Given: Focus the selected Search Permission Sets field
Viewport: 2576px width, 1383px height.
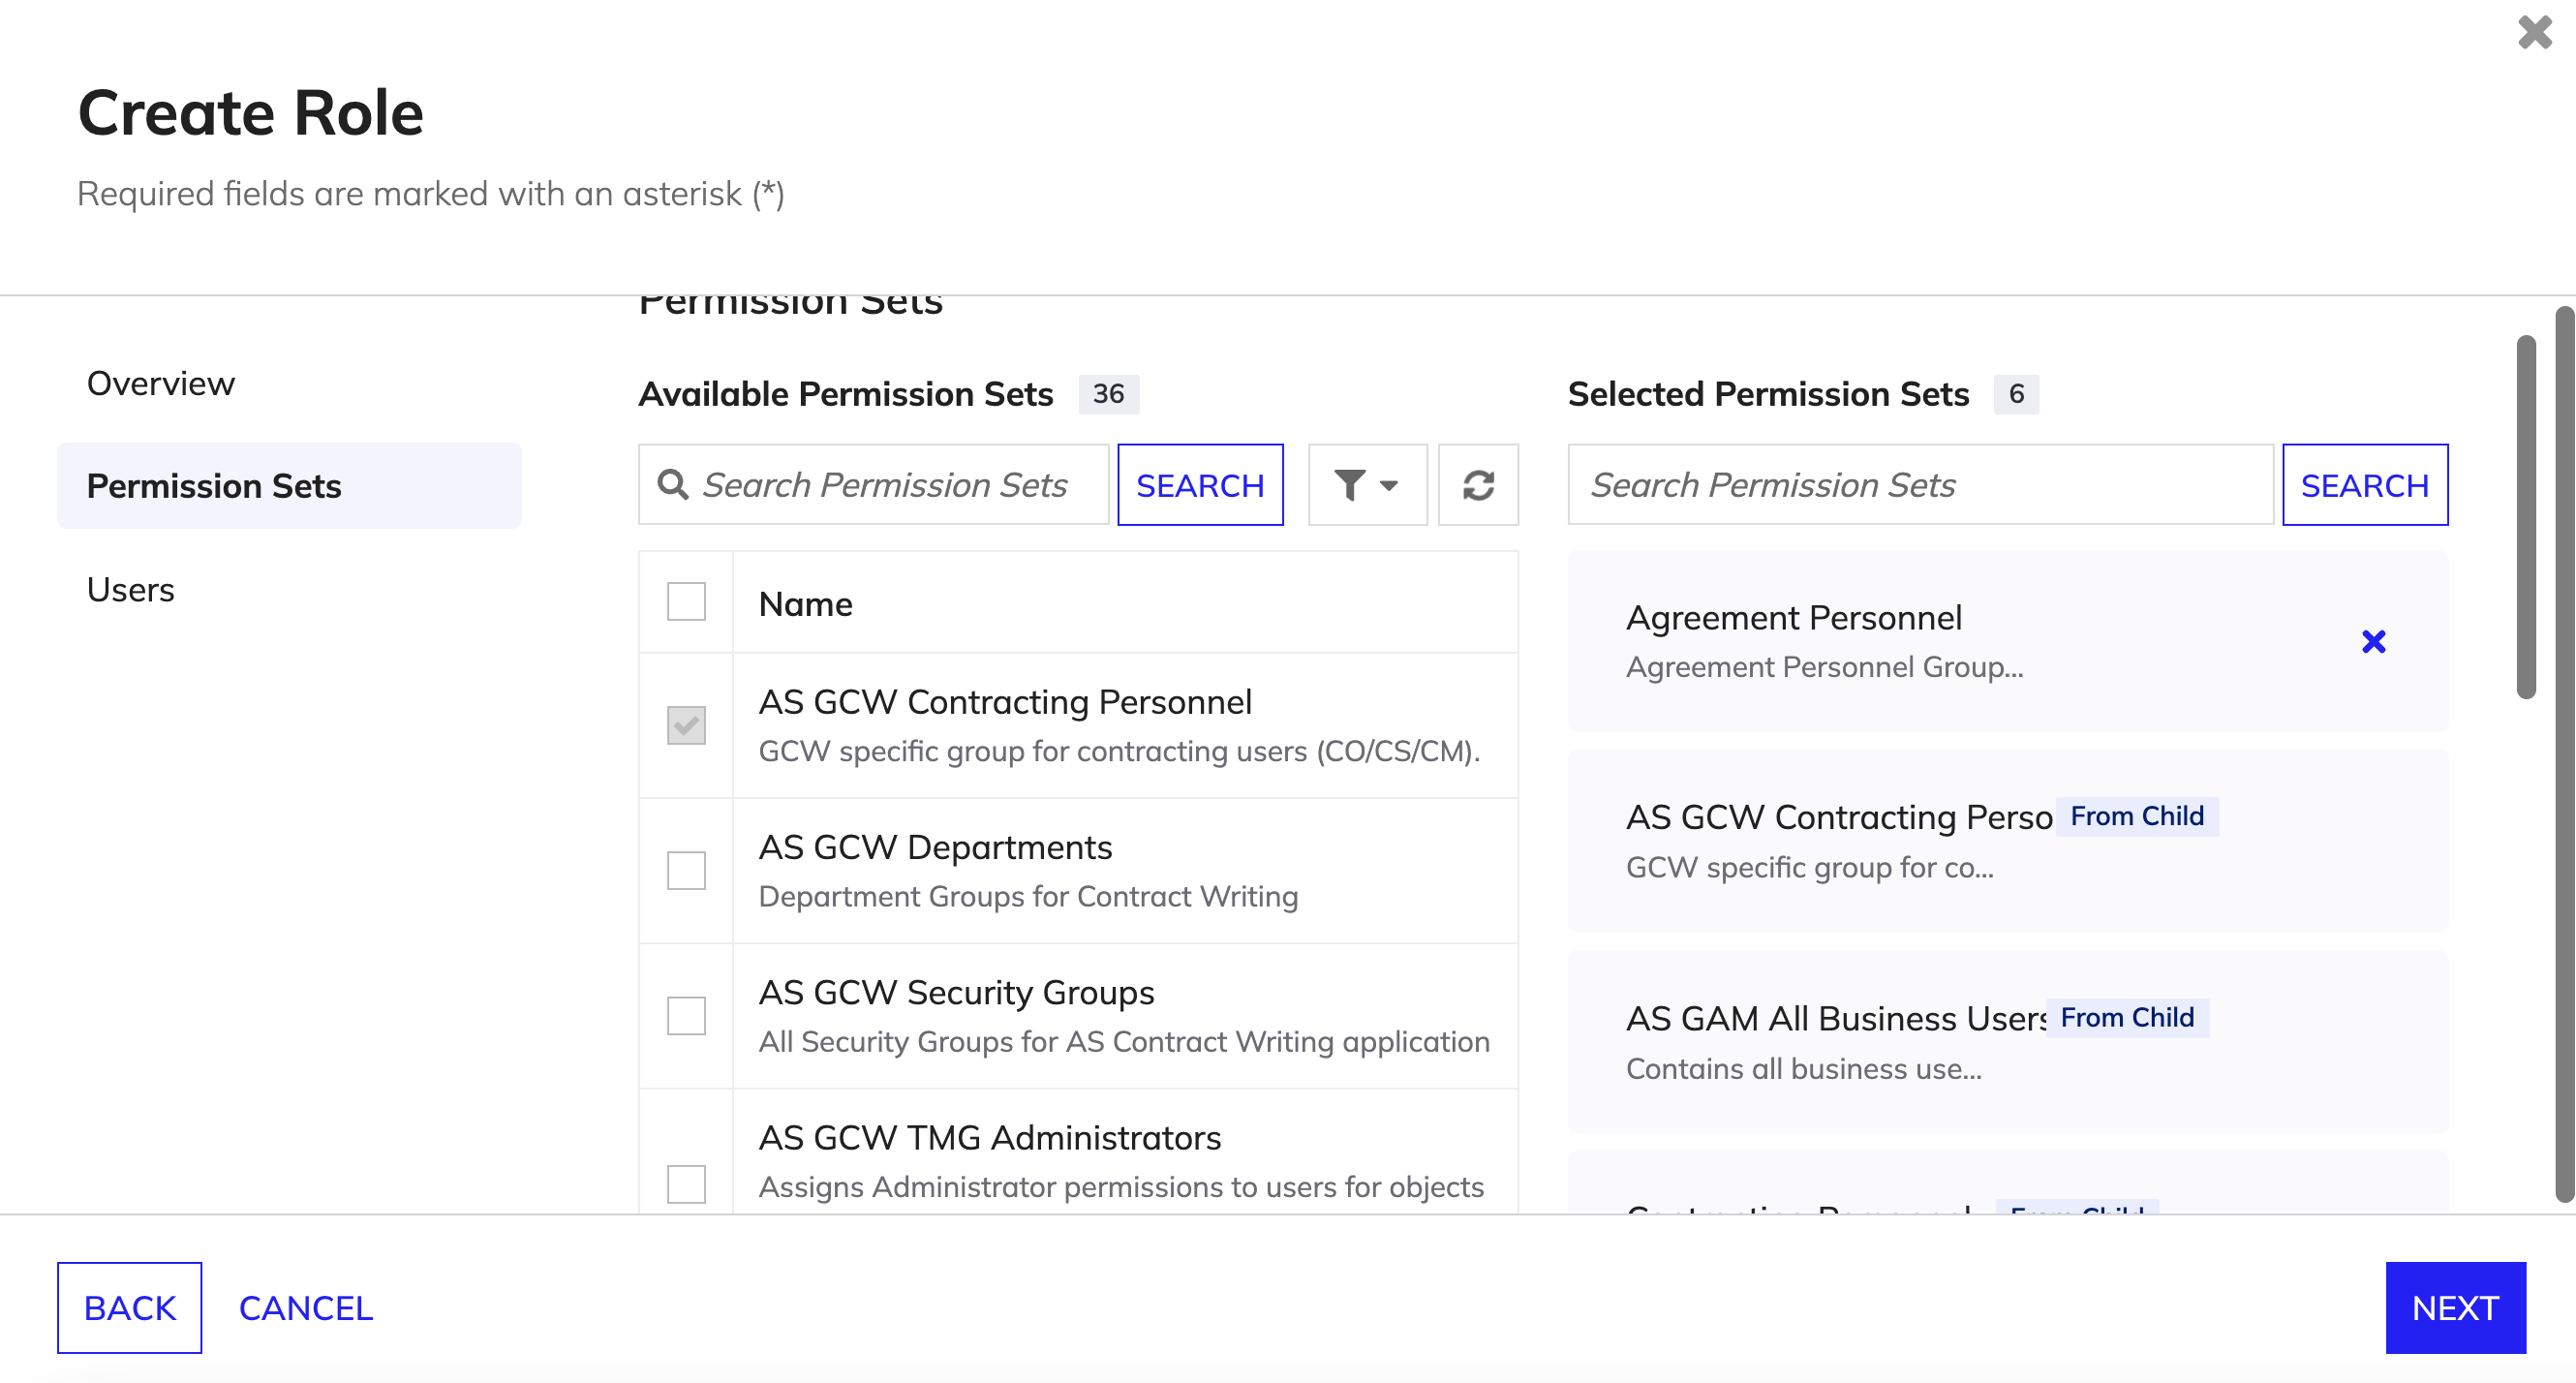Looking at the screenshot, I should point(1920,485).
